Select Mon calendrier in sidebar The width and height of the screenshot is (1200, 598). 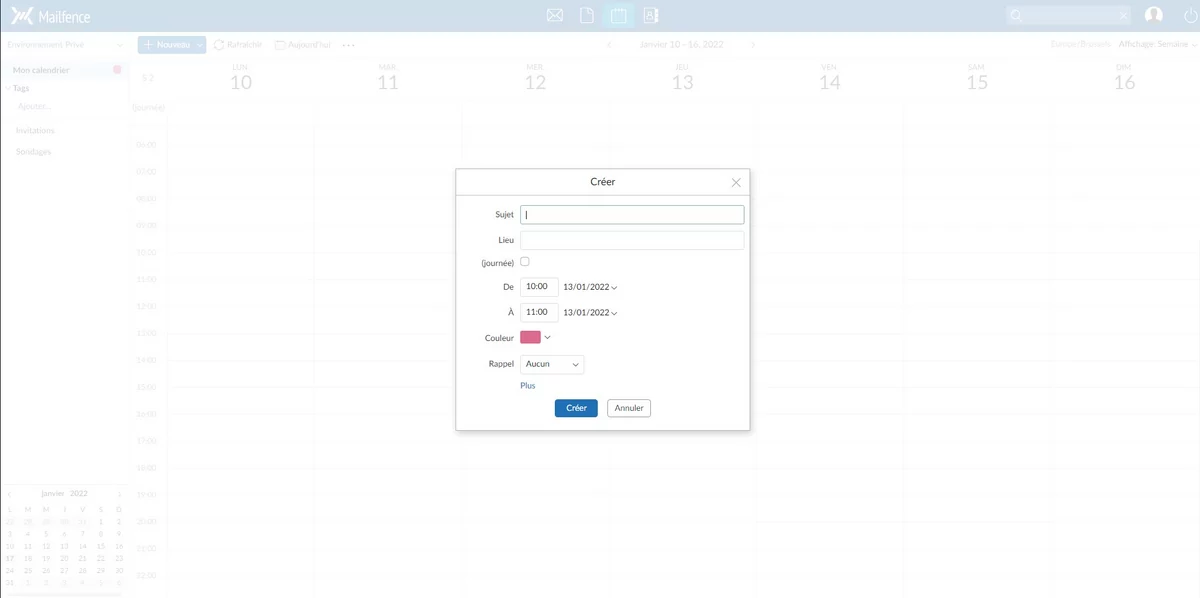coord(41,70)
